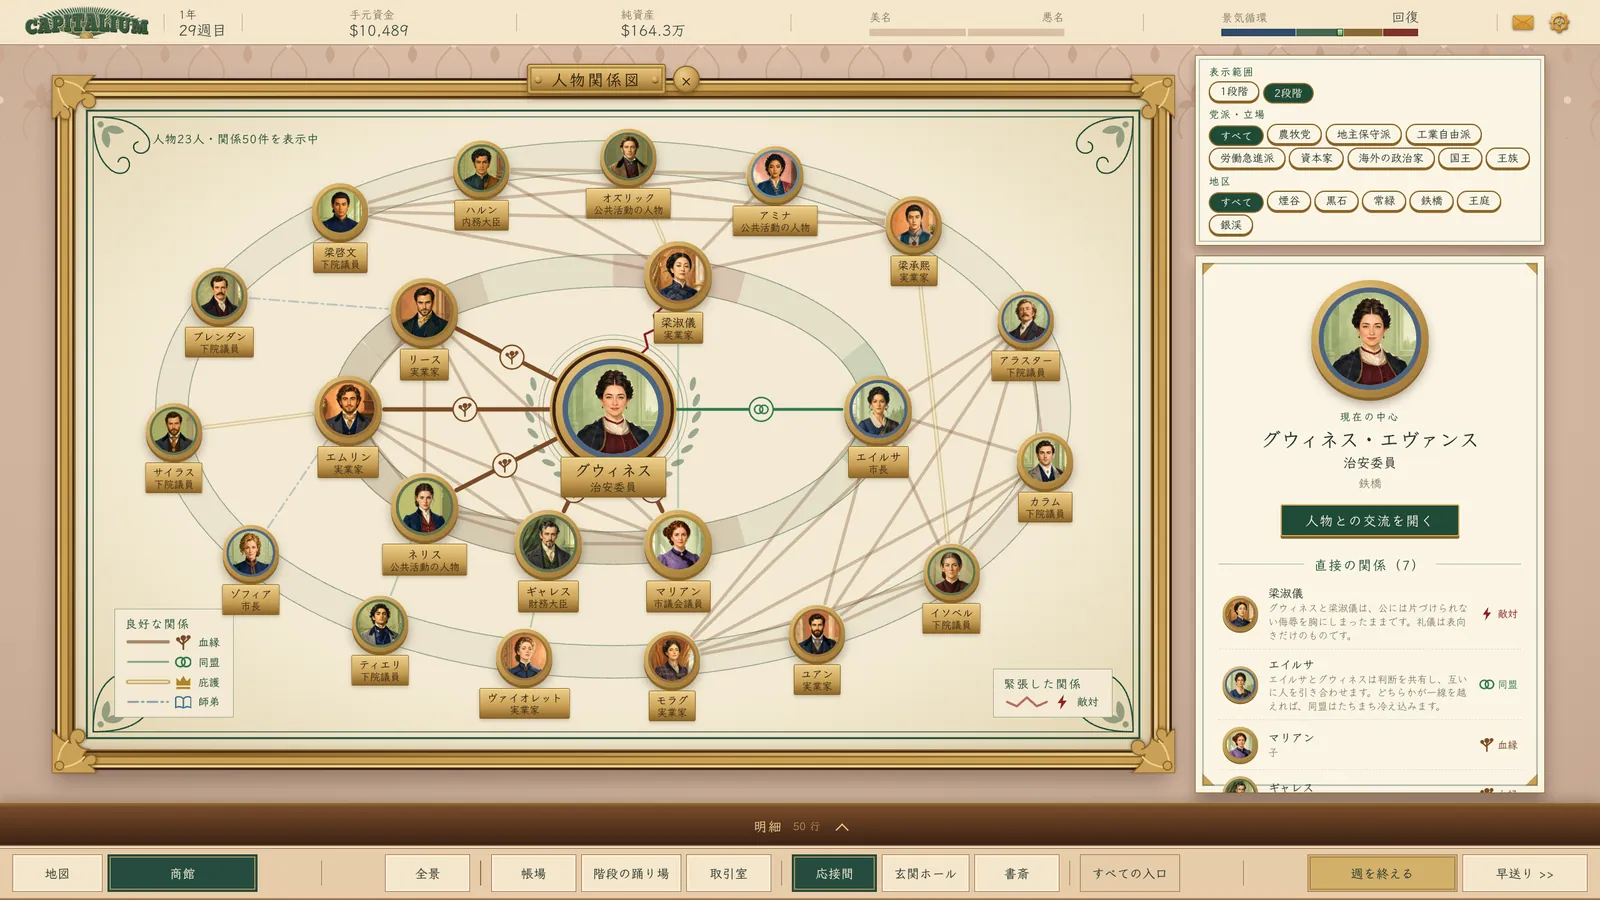End the week with 週を終える

coord(1382,874)
